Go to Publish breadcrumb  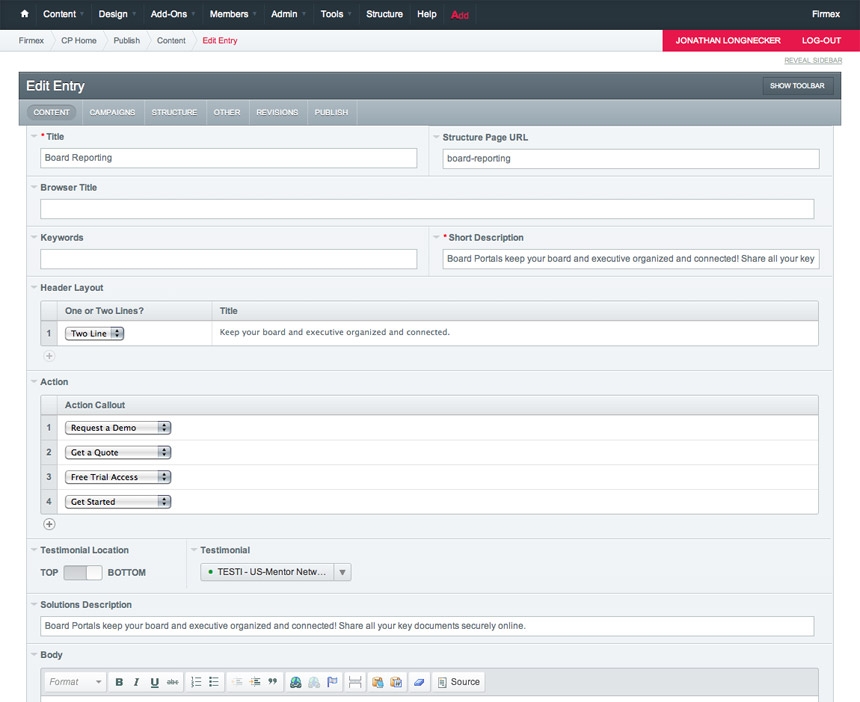coord(127,41)
